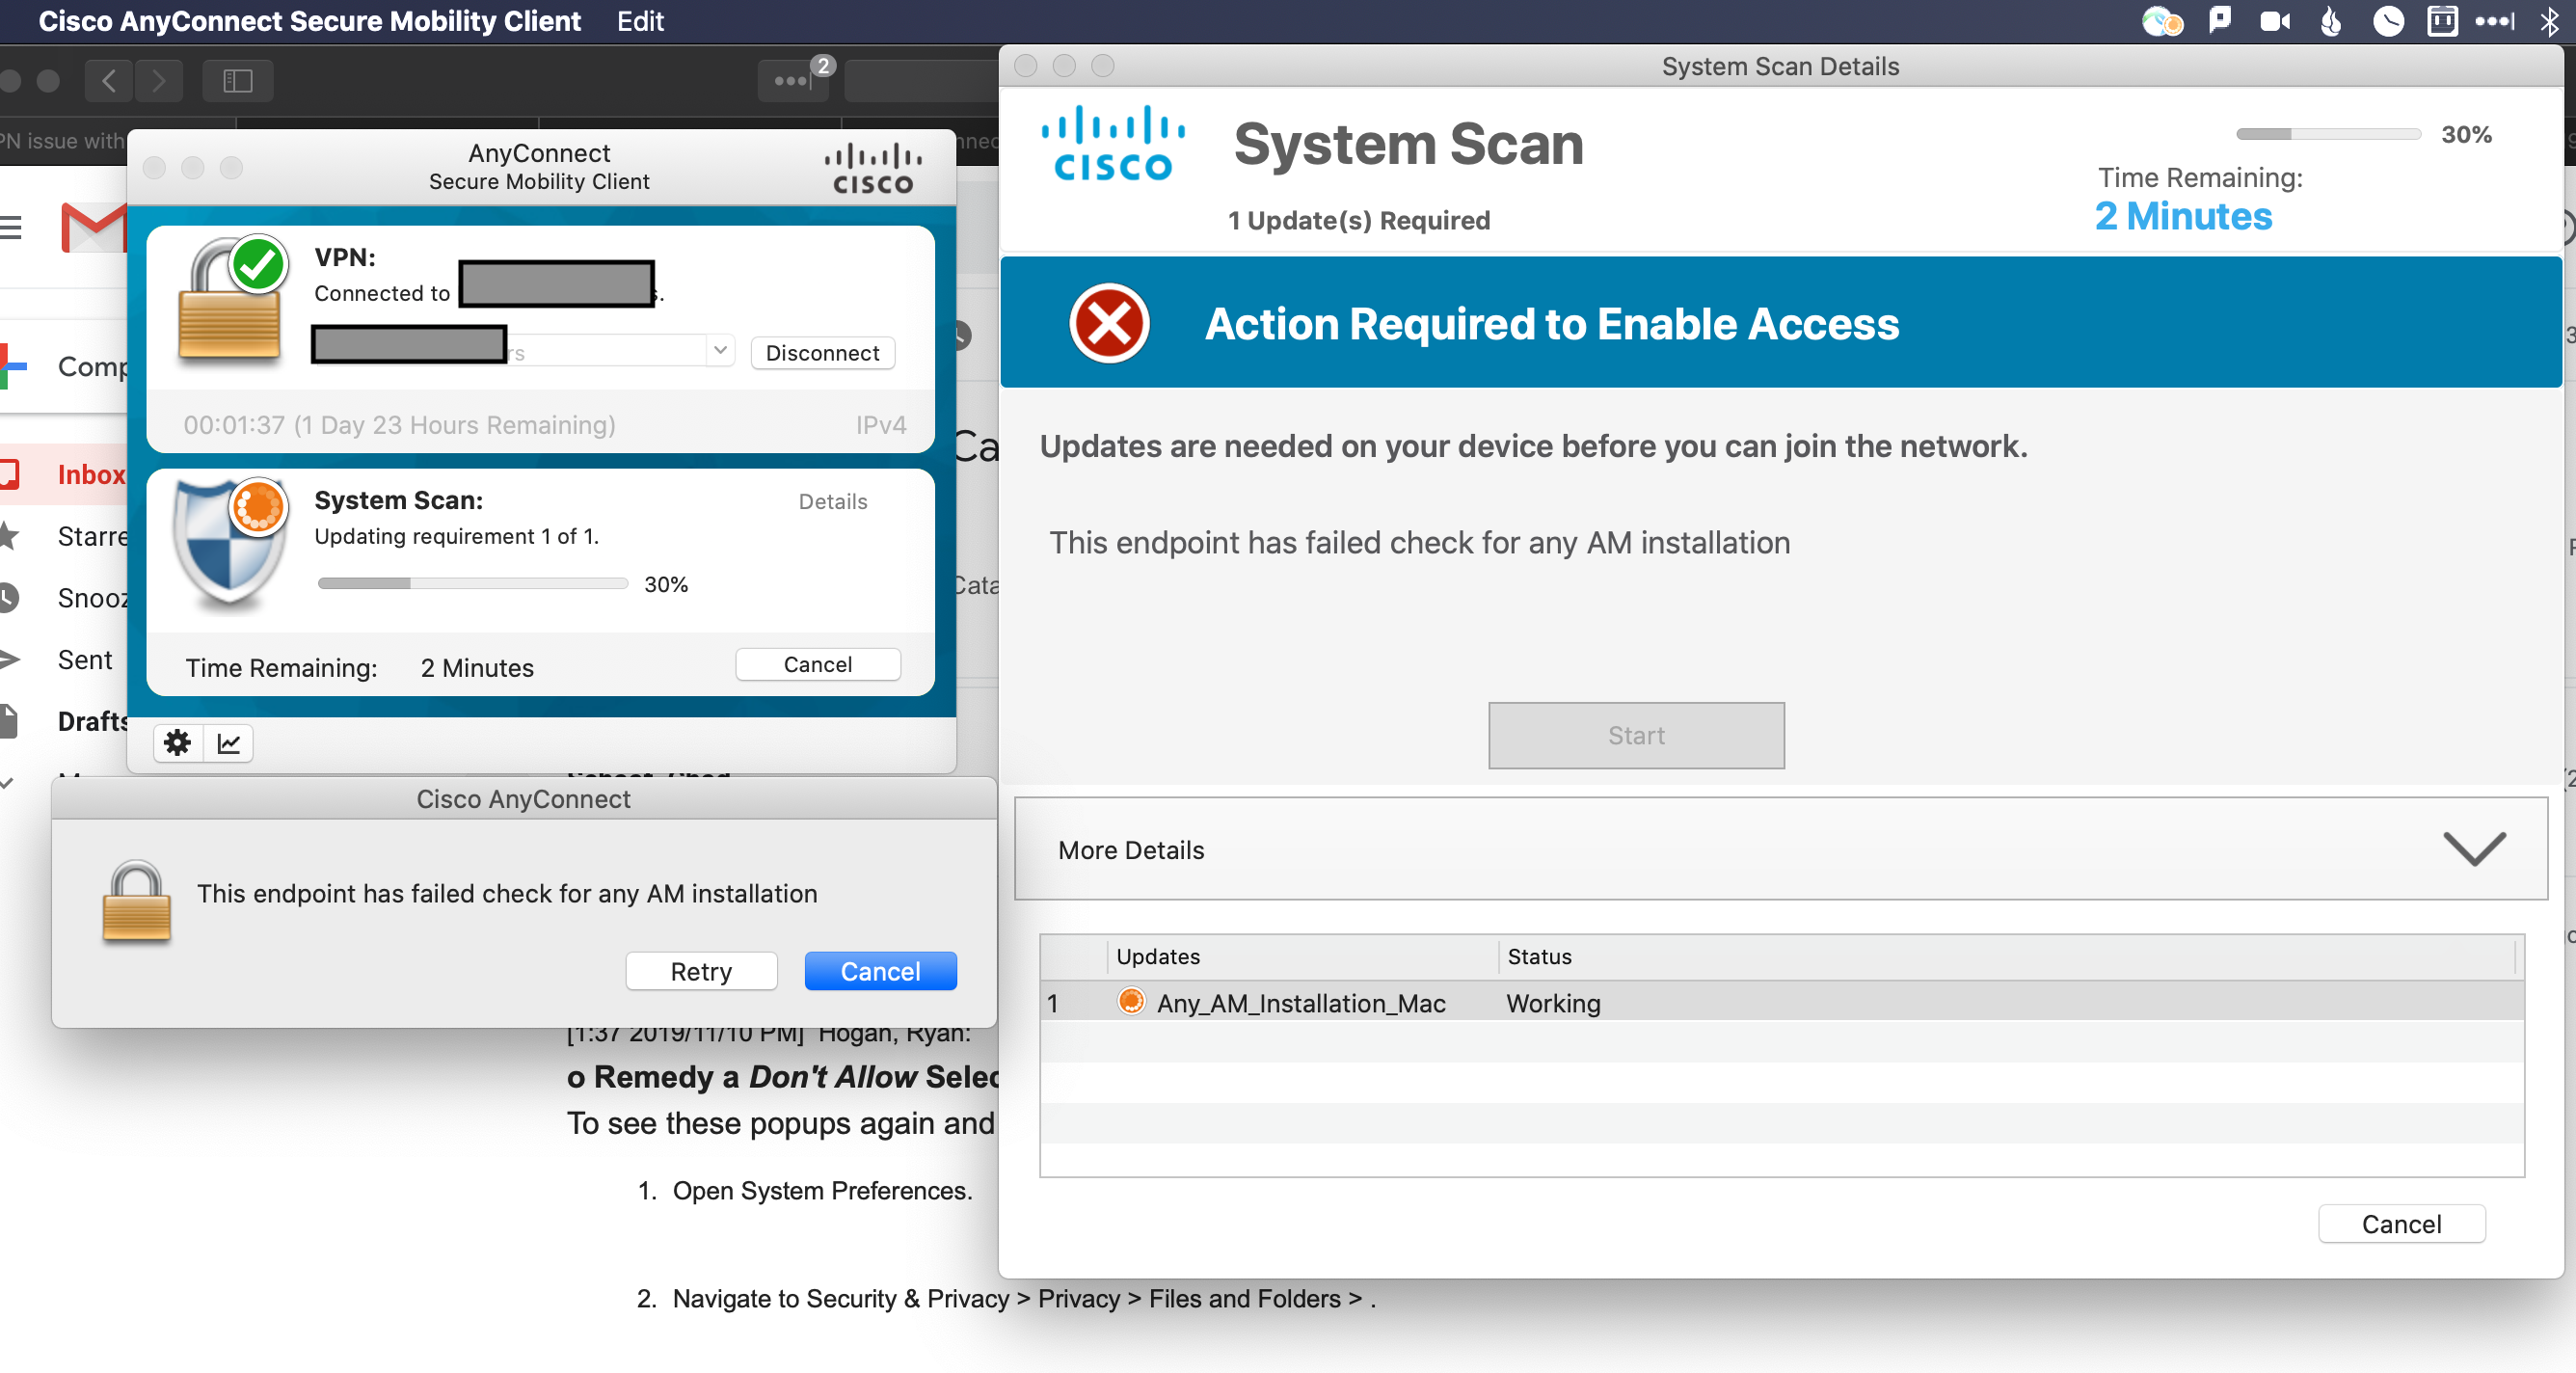This screenshot has height=1373, width=2576.
Task: Cancel the System Scan process
Action: click(x=816, y=664)
